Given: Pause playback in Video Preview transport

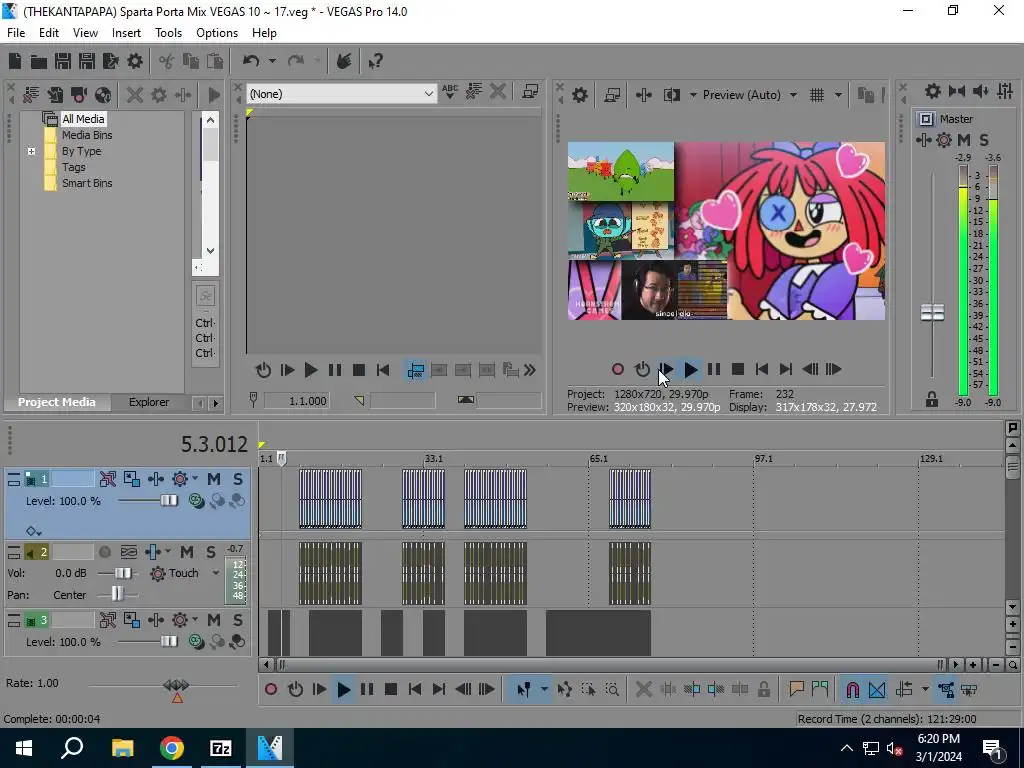Looking at the screenshot, I should (714, 370).
